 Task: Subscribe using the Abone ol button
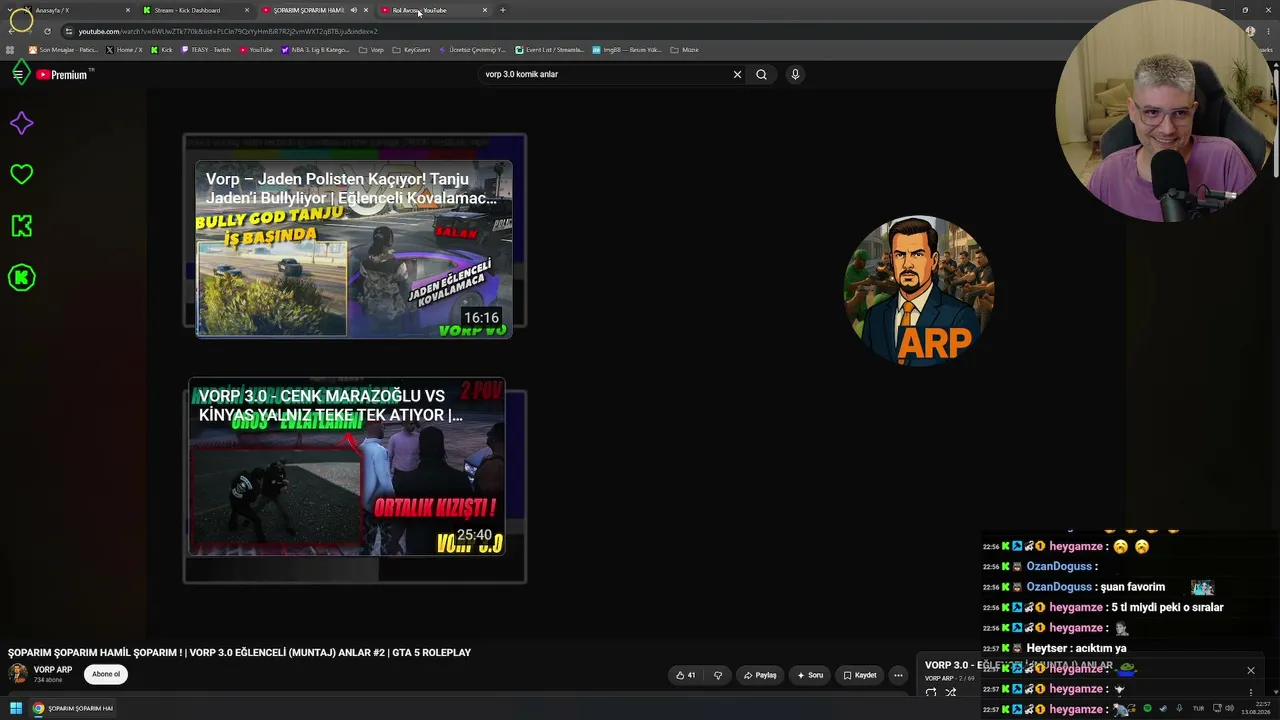point(106,674)
